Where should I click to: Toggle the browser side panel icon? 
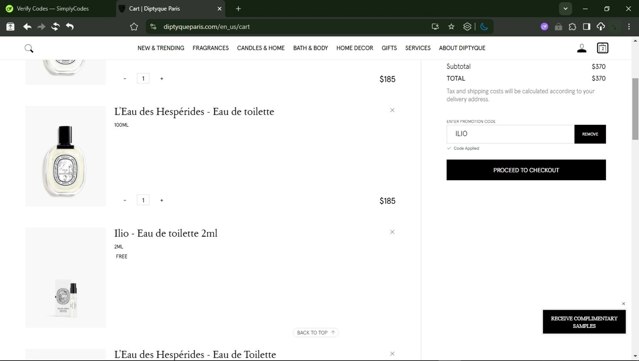586,26
